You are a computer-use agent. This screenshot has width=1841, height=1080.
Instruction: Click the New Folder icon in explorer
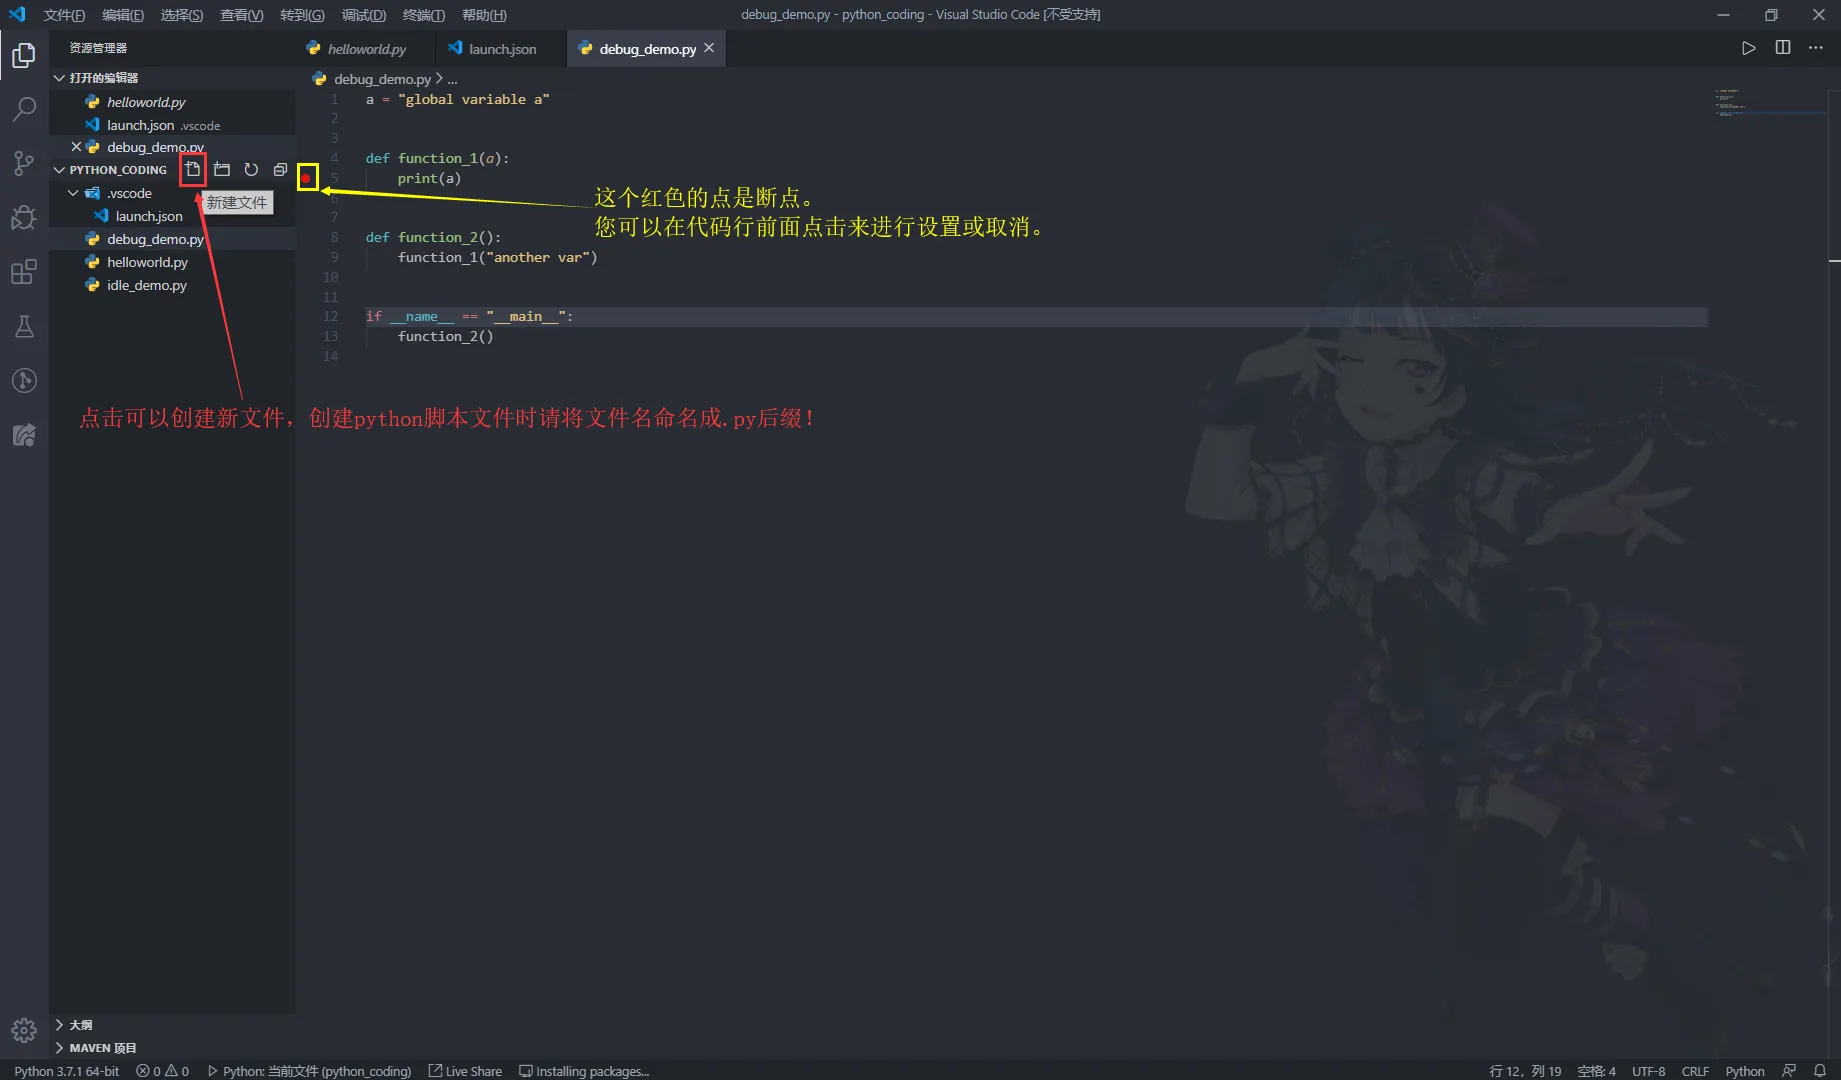coord(222,169)
